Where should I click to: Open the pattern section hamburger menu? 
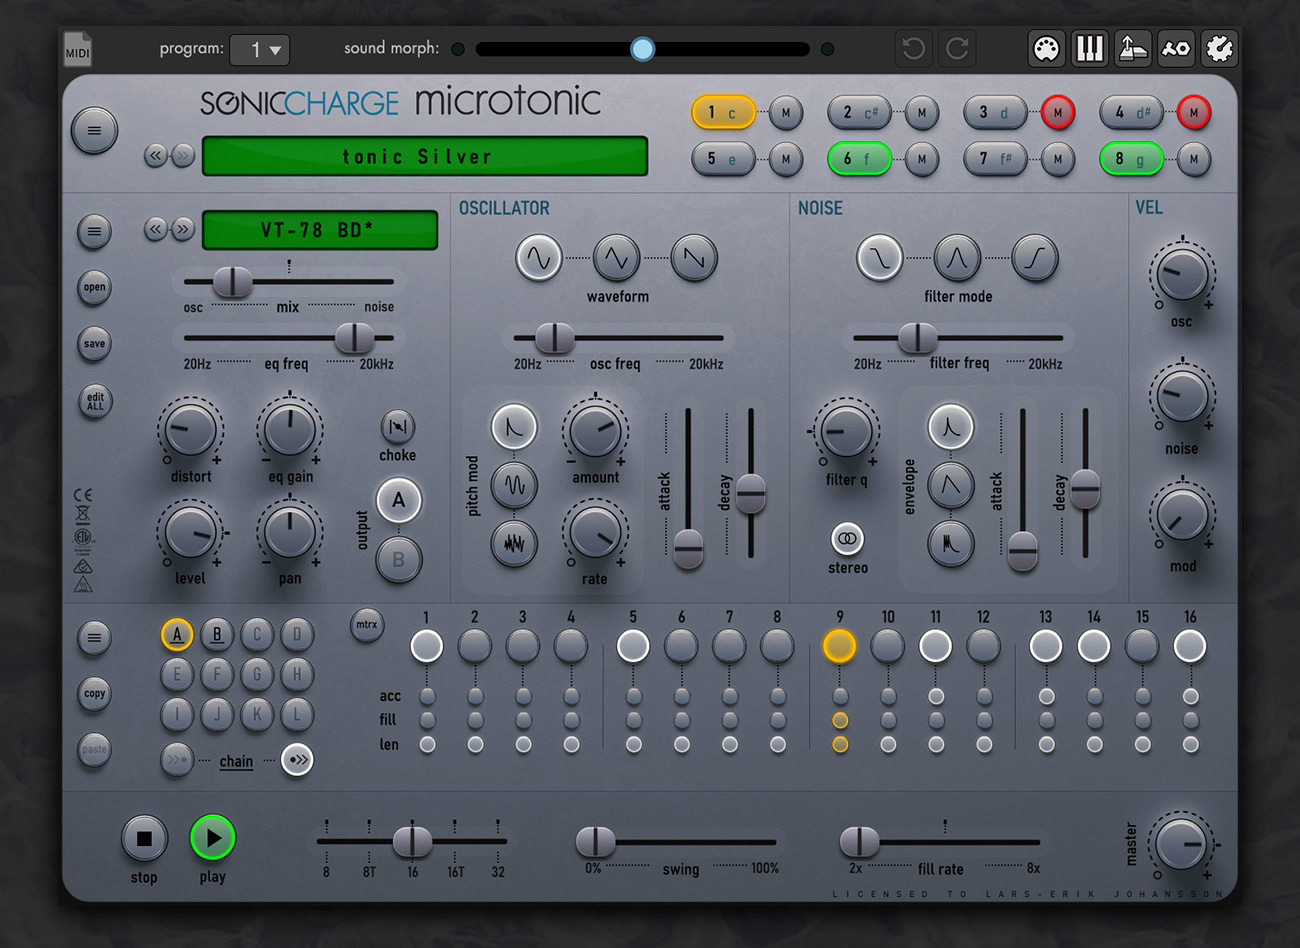(x=94, y=637)
